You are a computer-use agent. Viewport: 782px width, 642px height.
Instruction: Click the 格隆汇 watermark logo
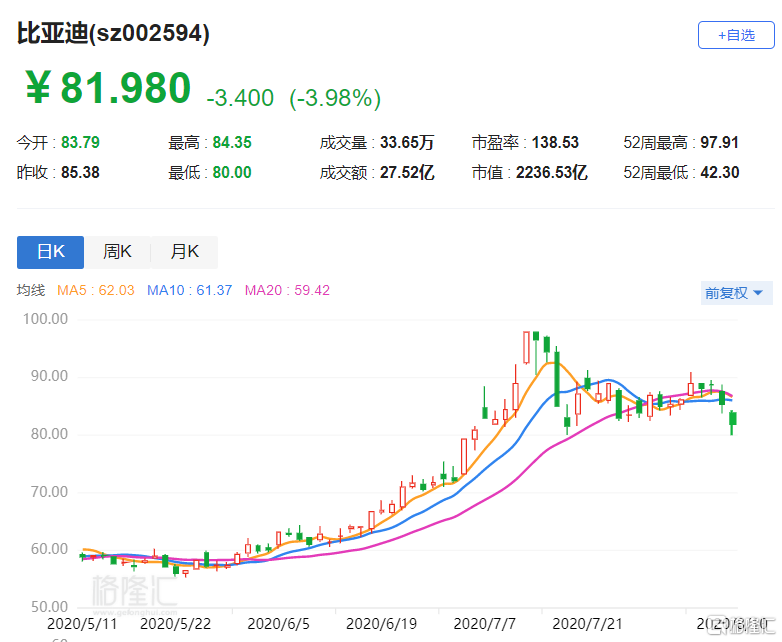[x=134, y=590]
